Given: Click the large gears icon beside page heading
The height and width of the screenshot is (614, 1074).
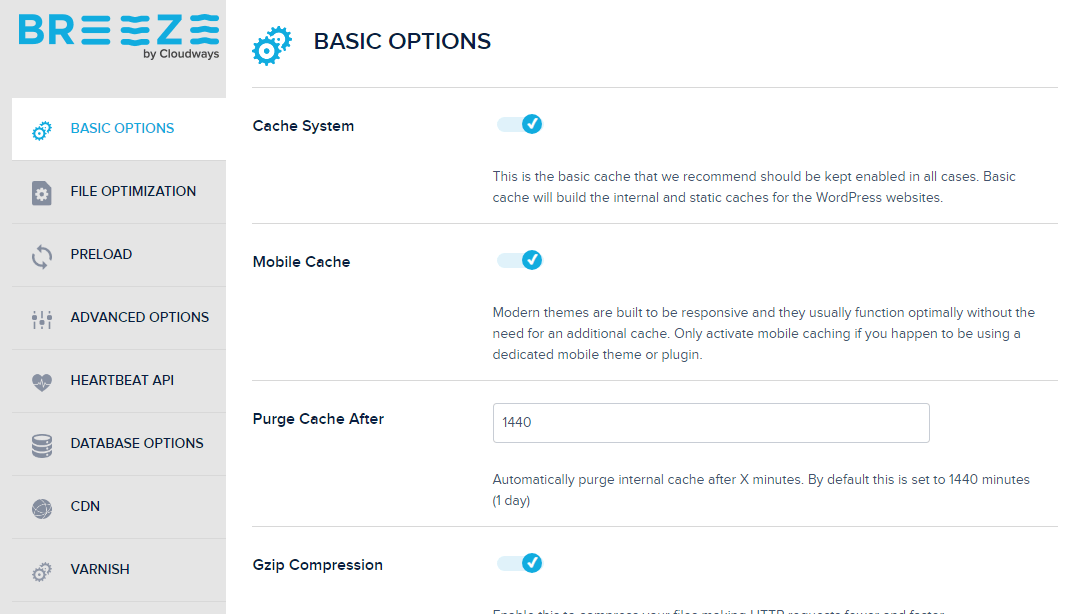Looking at the screenshot, I should pos(272,45).
